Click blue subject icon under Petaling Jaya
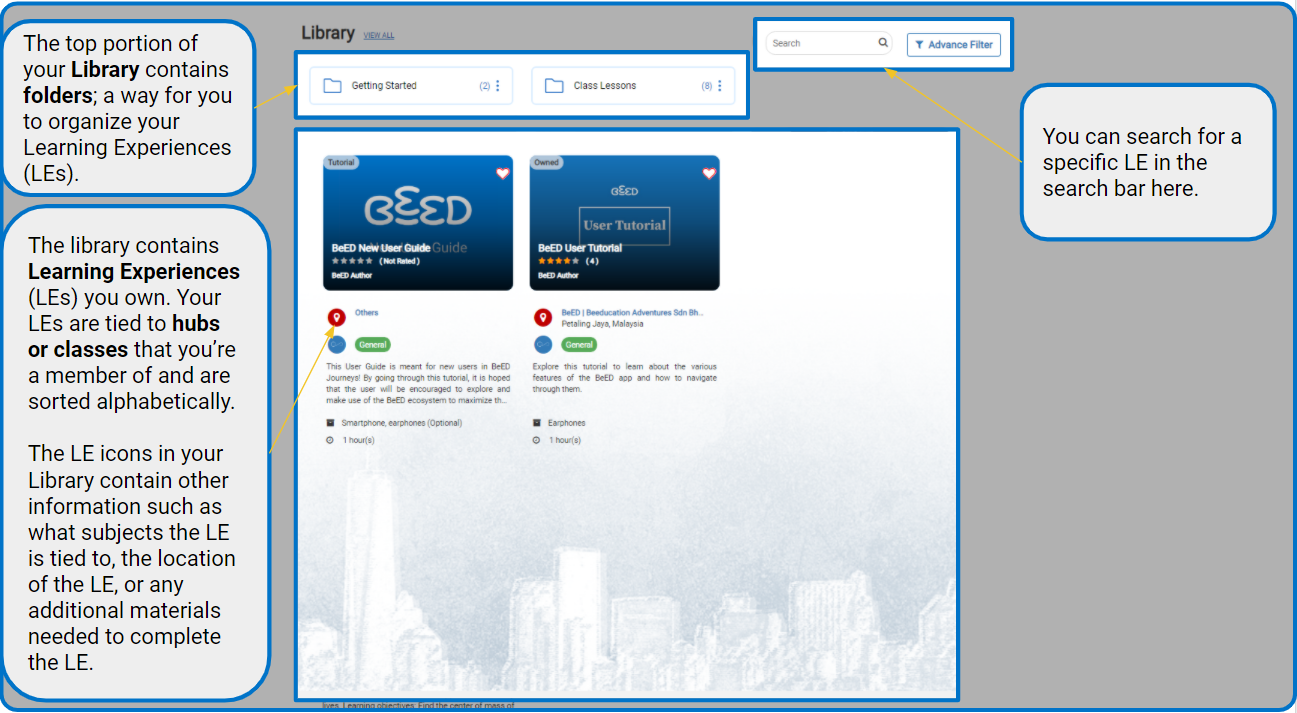 543,344
